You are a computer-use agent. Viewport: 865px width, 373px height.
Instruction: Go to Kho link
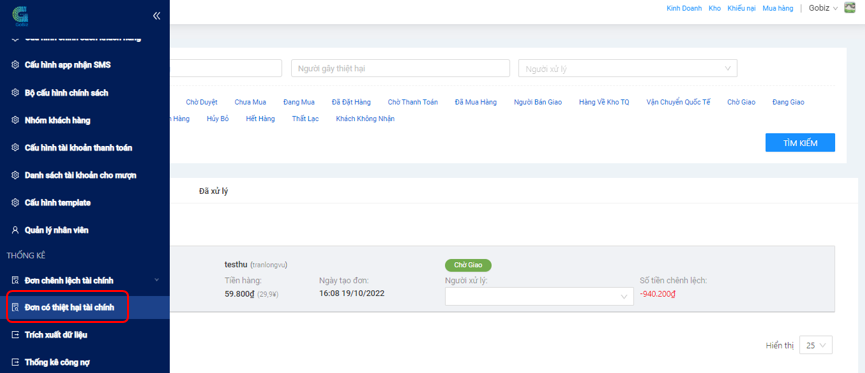coord(714,8)
